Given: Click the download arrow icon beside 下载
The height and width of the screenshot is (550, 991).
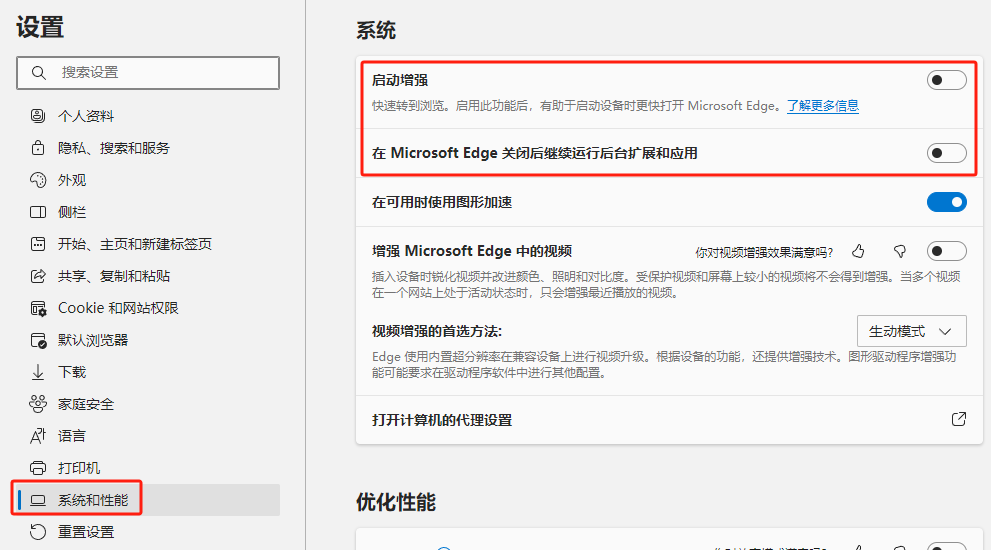Looking at the screenshot, I should pos(38,372).
